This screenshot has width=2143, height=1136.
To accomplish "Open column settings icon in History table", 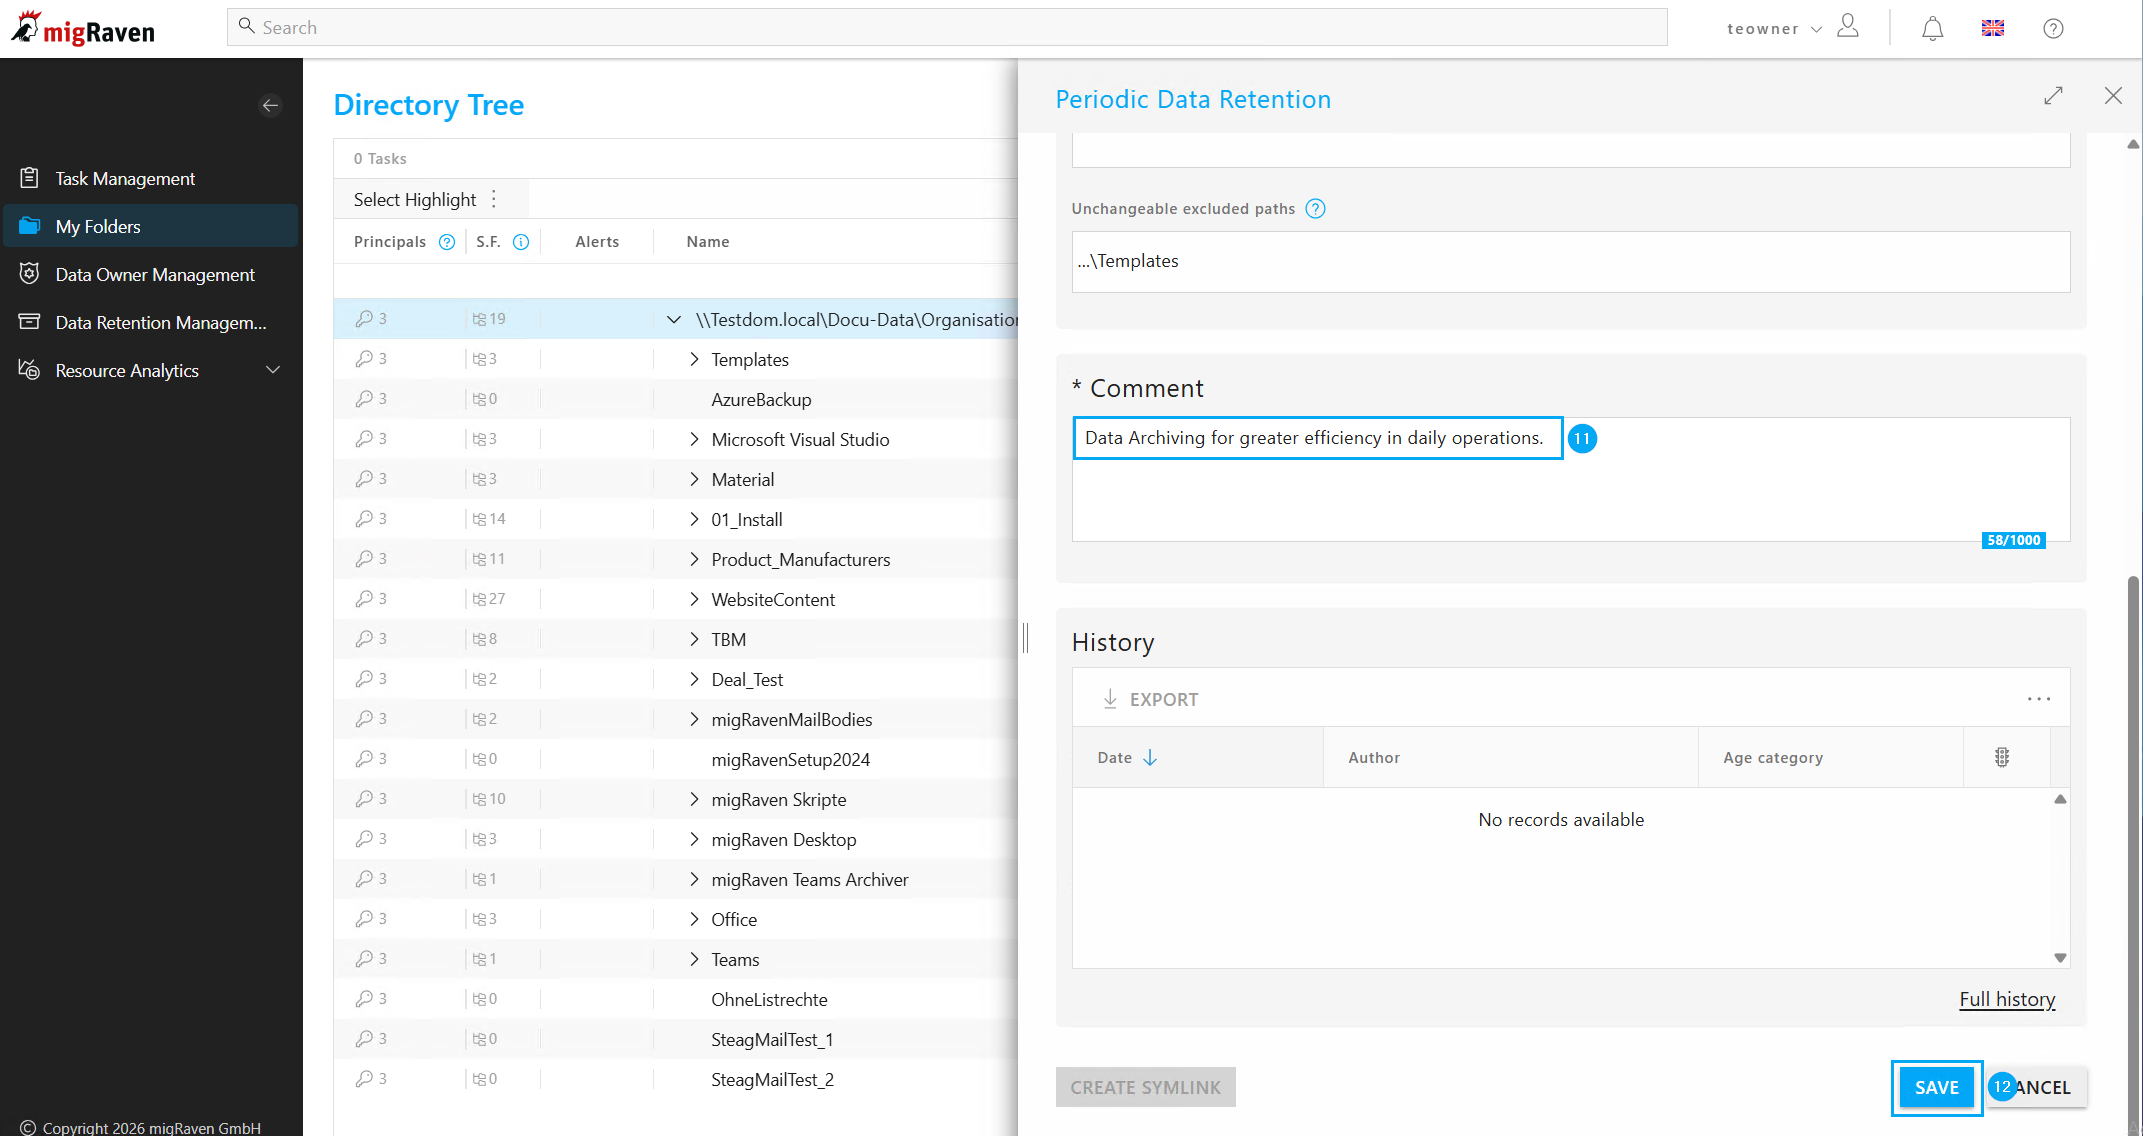I will point(2001,758).
